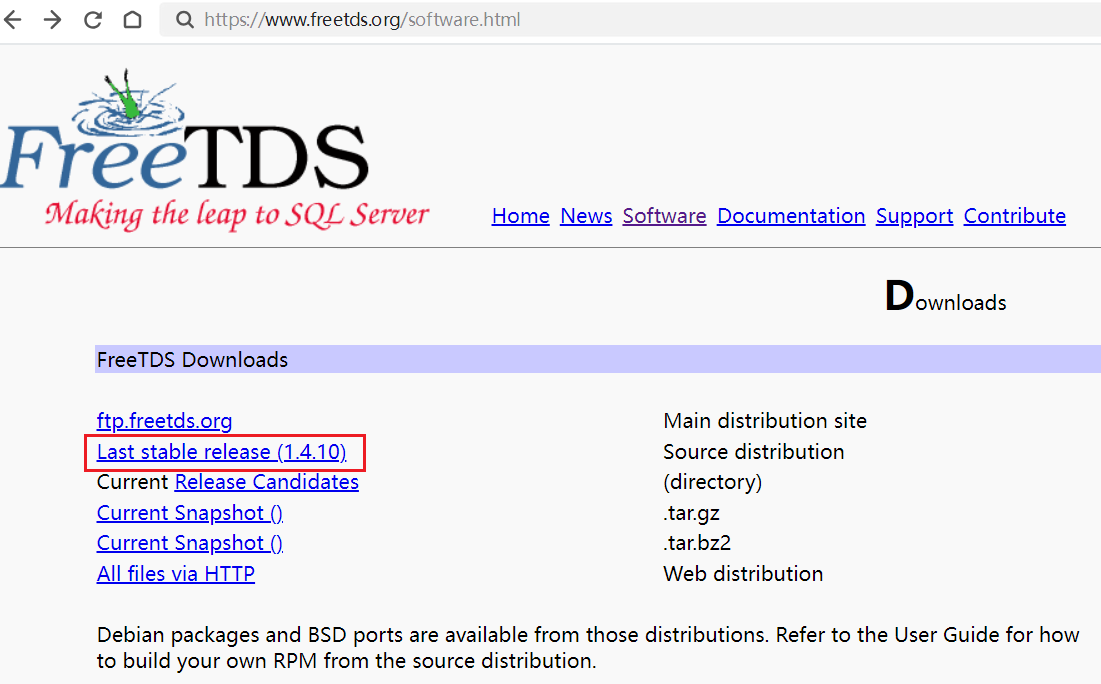Open the Support navigation link
The height and width of the screenshot is (684, 1101).
click(914, 216)
